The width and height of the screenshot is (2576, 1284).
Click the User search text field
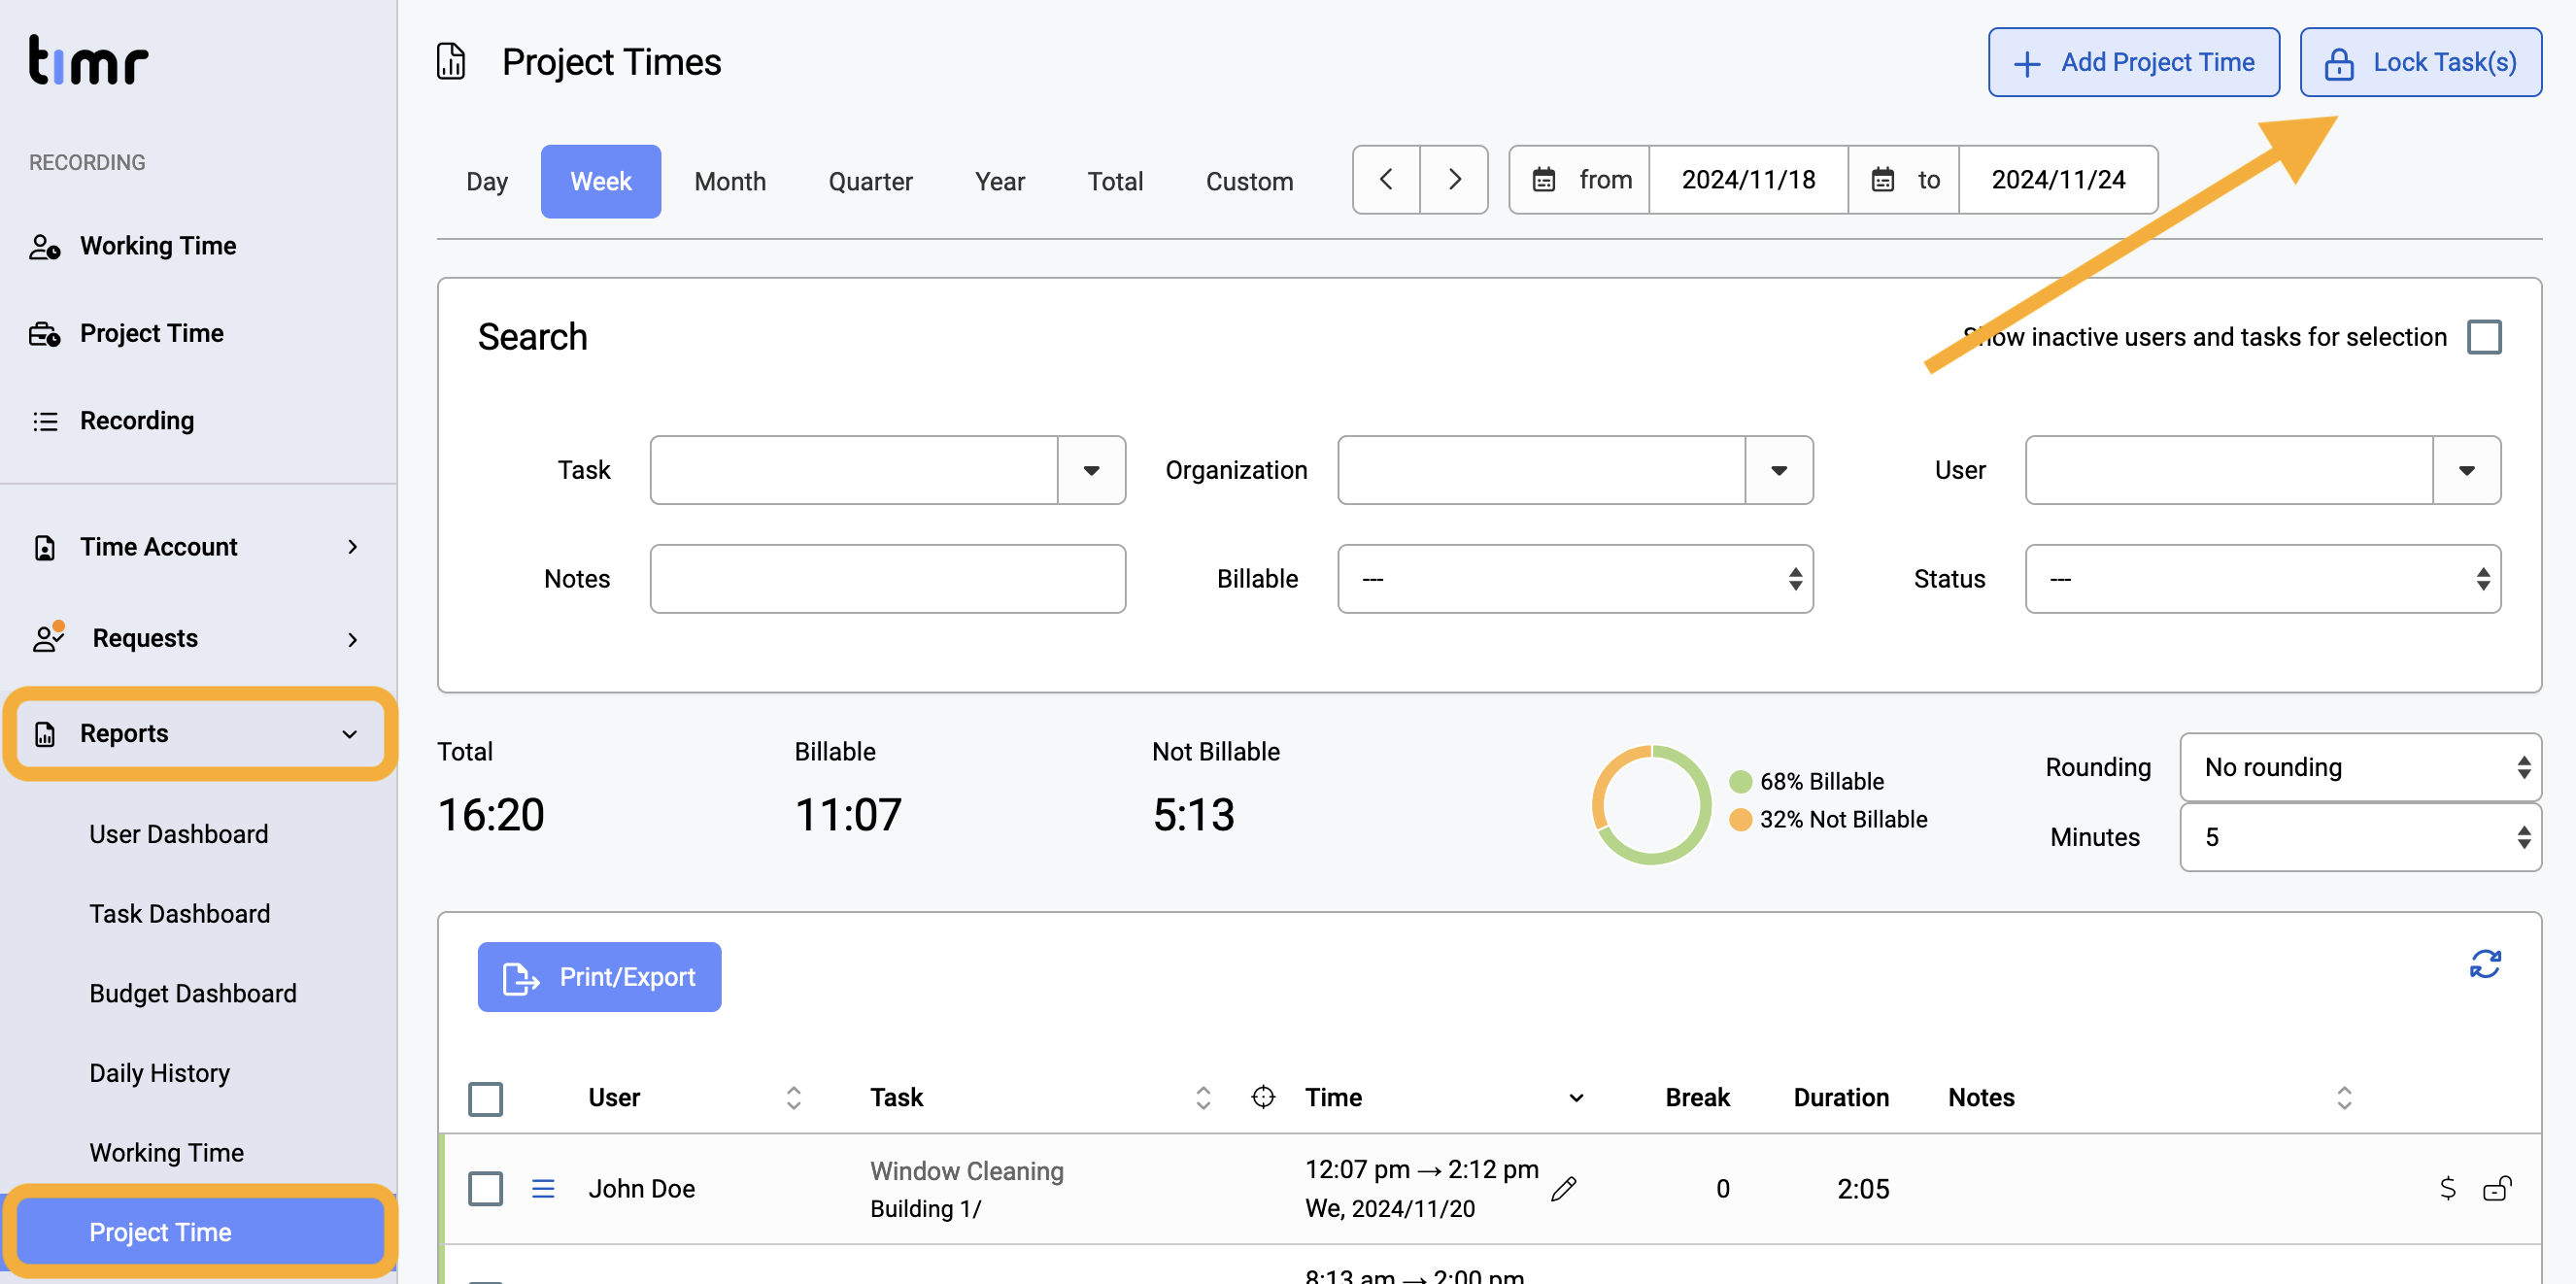[2229, 470]
